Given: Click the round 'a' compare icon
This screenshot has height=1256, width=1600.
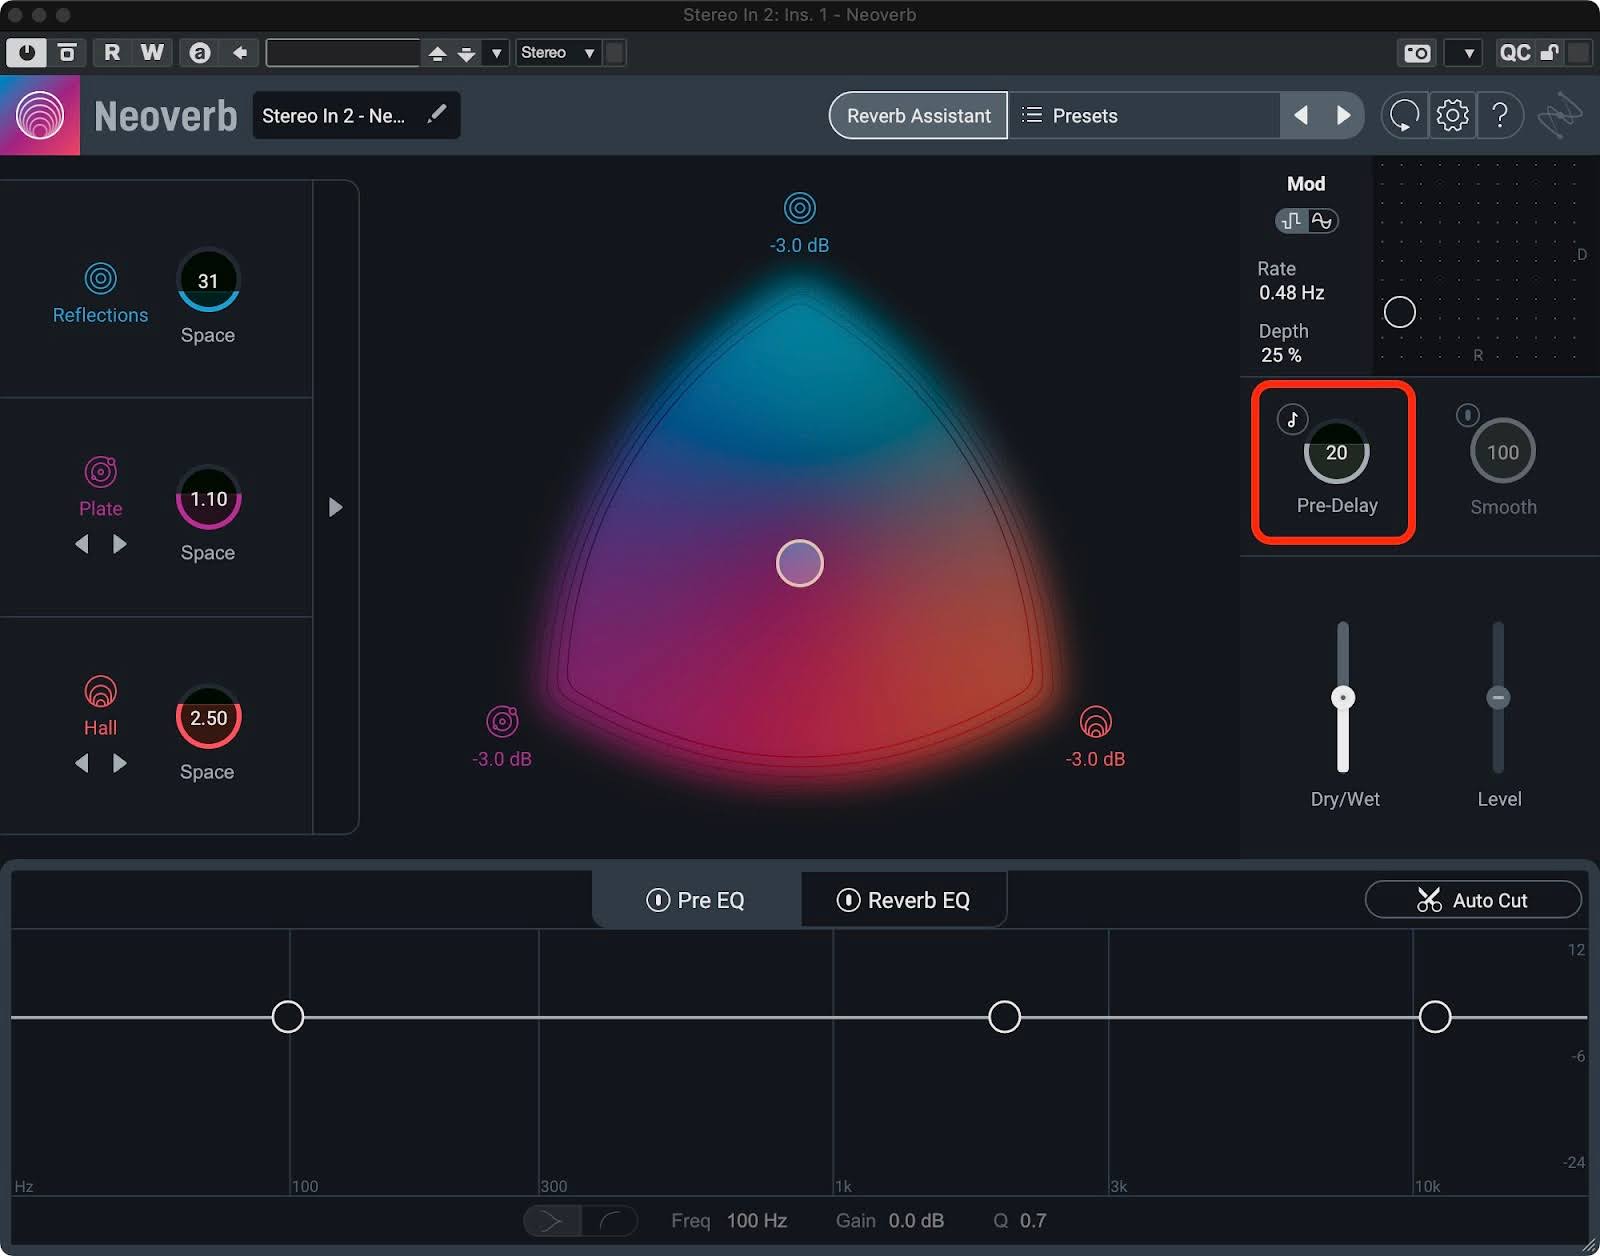Looking at the screenshot, I should (200, 52).
